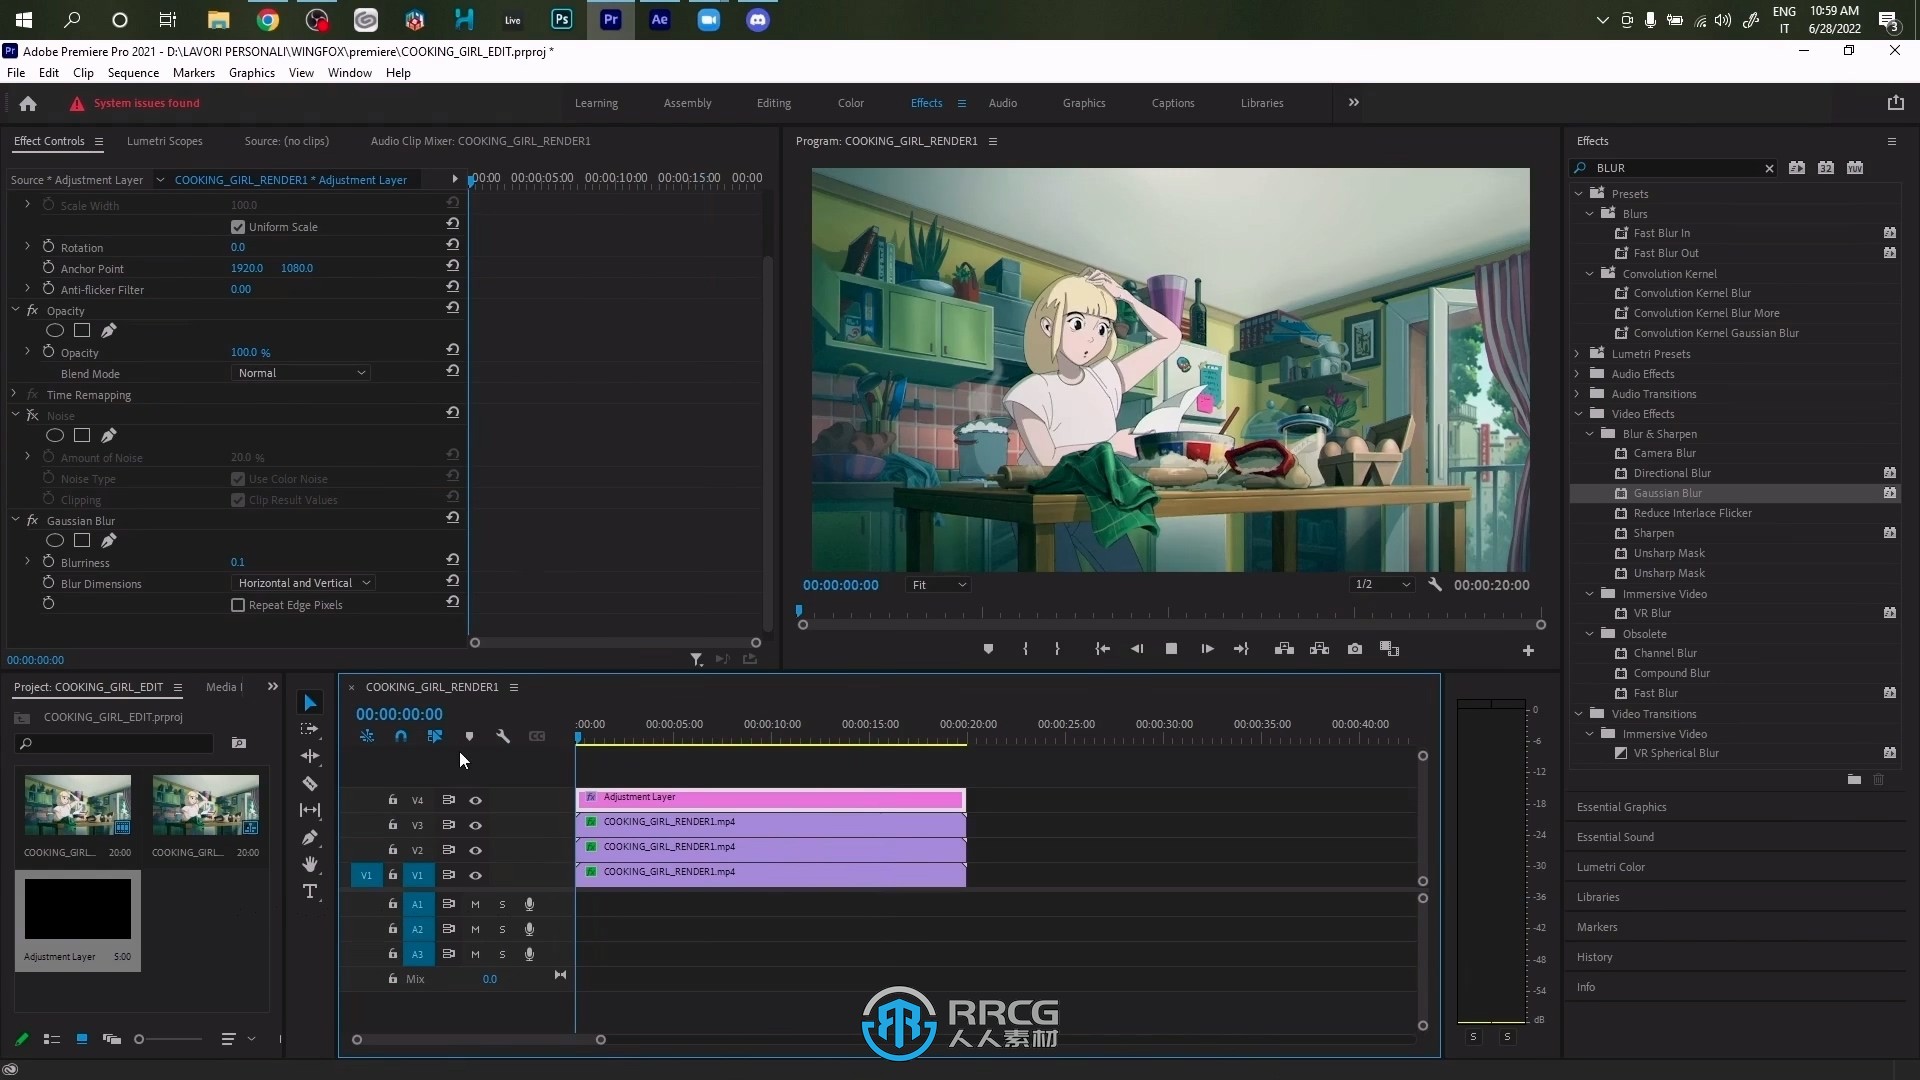Toggle Uniform Scale checkbox

238,227
